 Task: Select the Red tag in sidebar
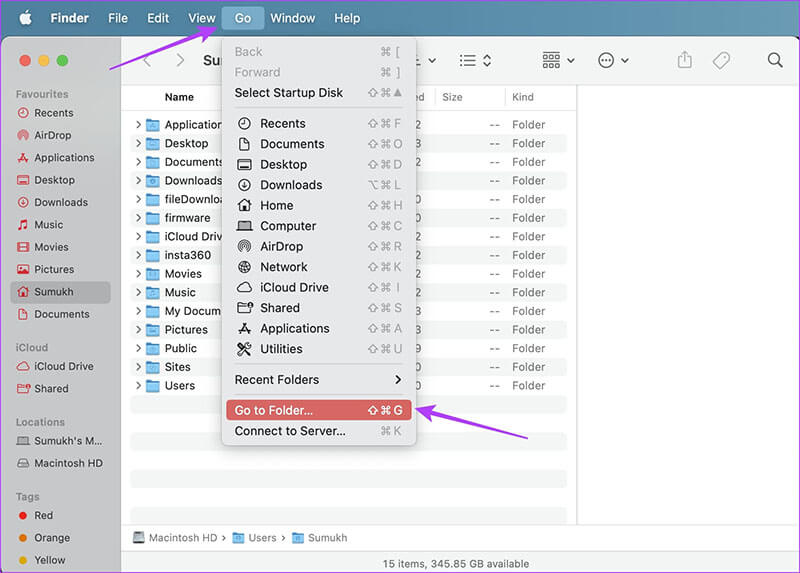point(36,515)
